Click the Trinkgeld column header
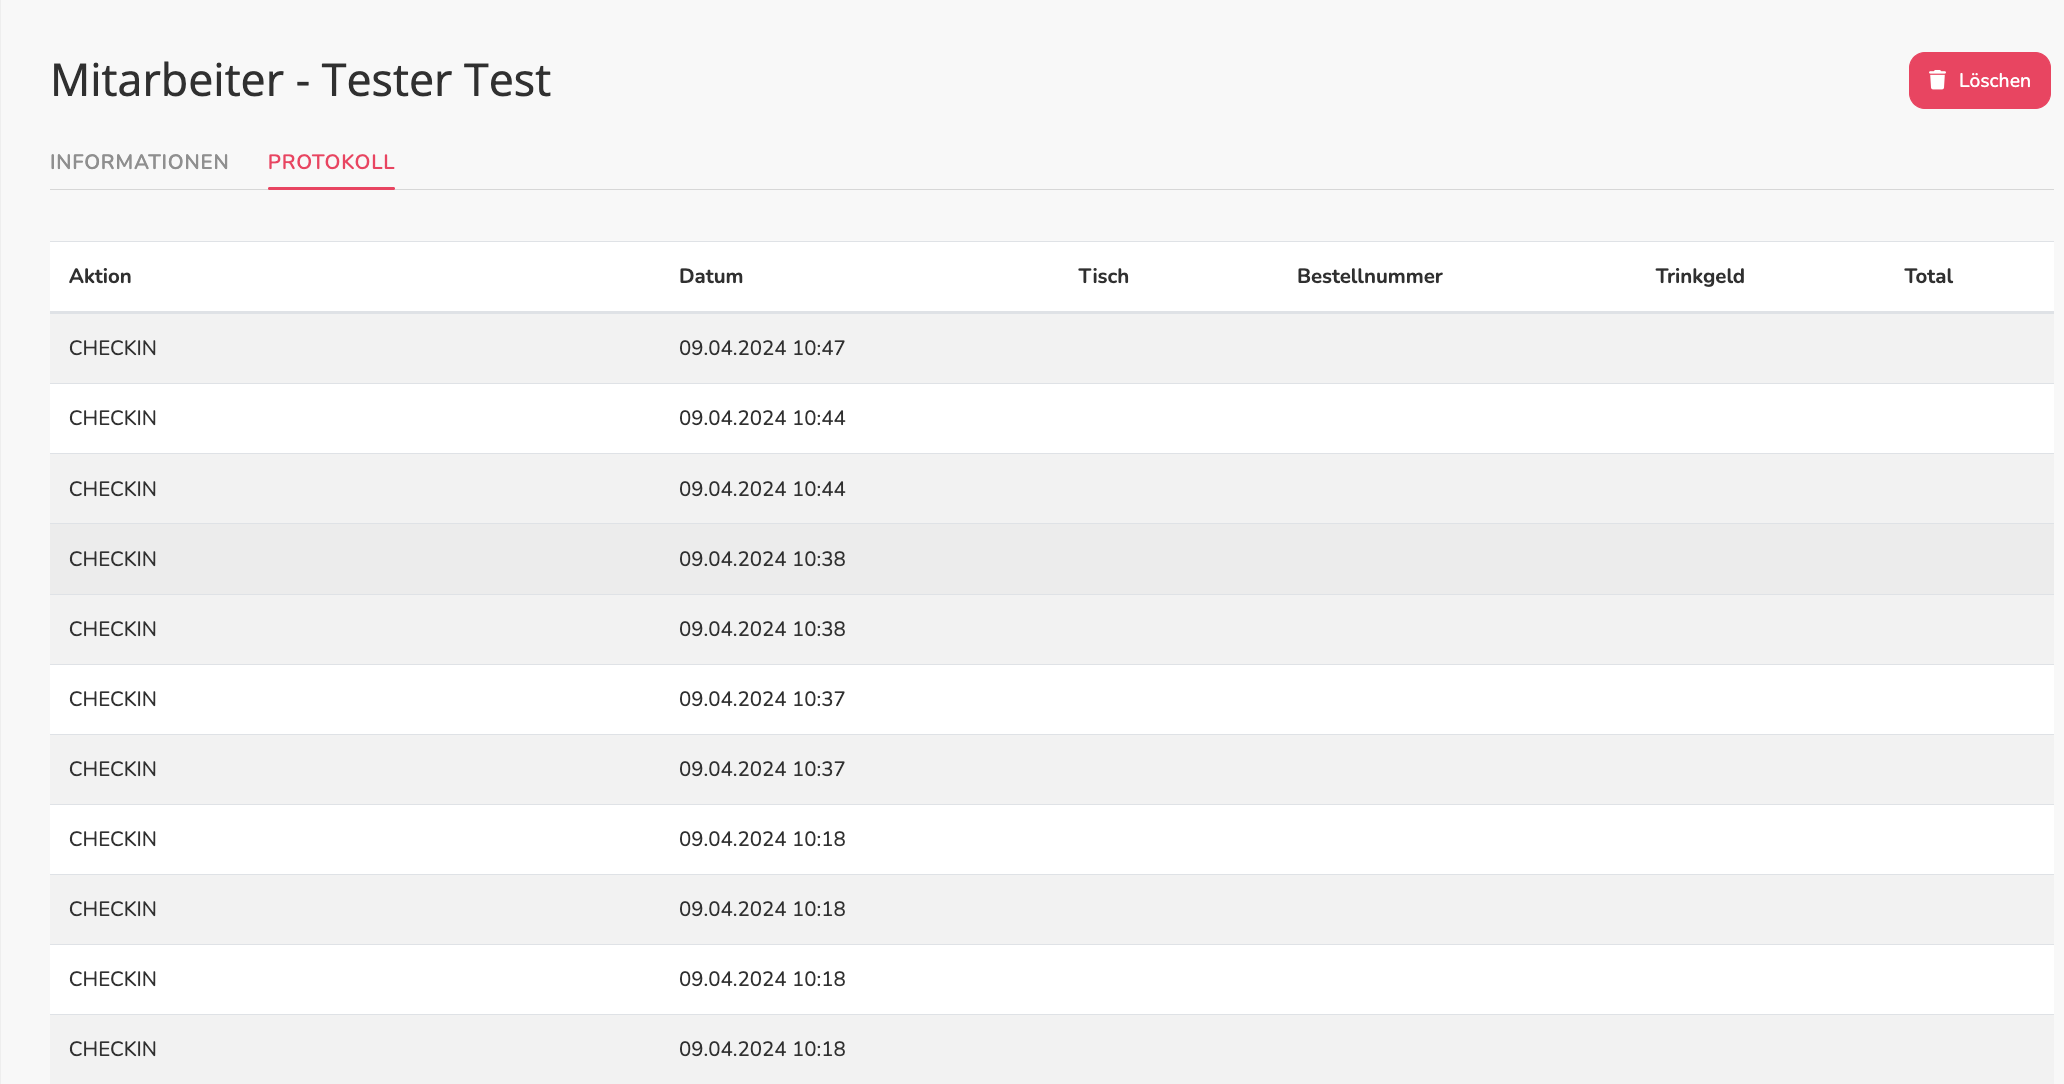This screenshot has width=2064, height=1084. [1700, 276]
